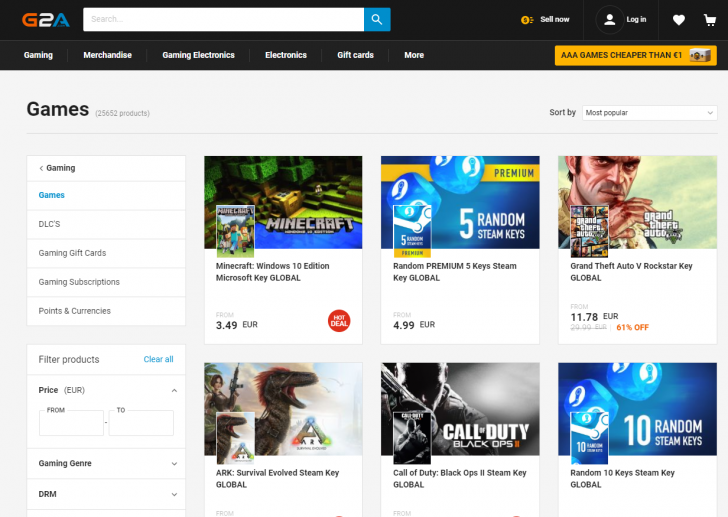Click the GTA V small box cover

[589, 231]
